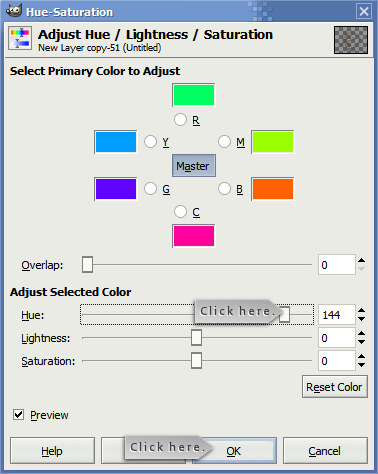
Task: Click the Master toggle button
Action: [194, 166]
